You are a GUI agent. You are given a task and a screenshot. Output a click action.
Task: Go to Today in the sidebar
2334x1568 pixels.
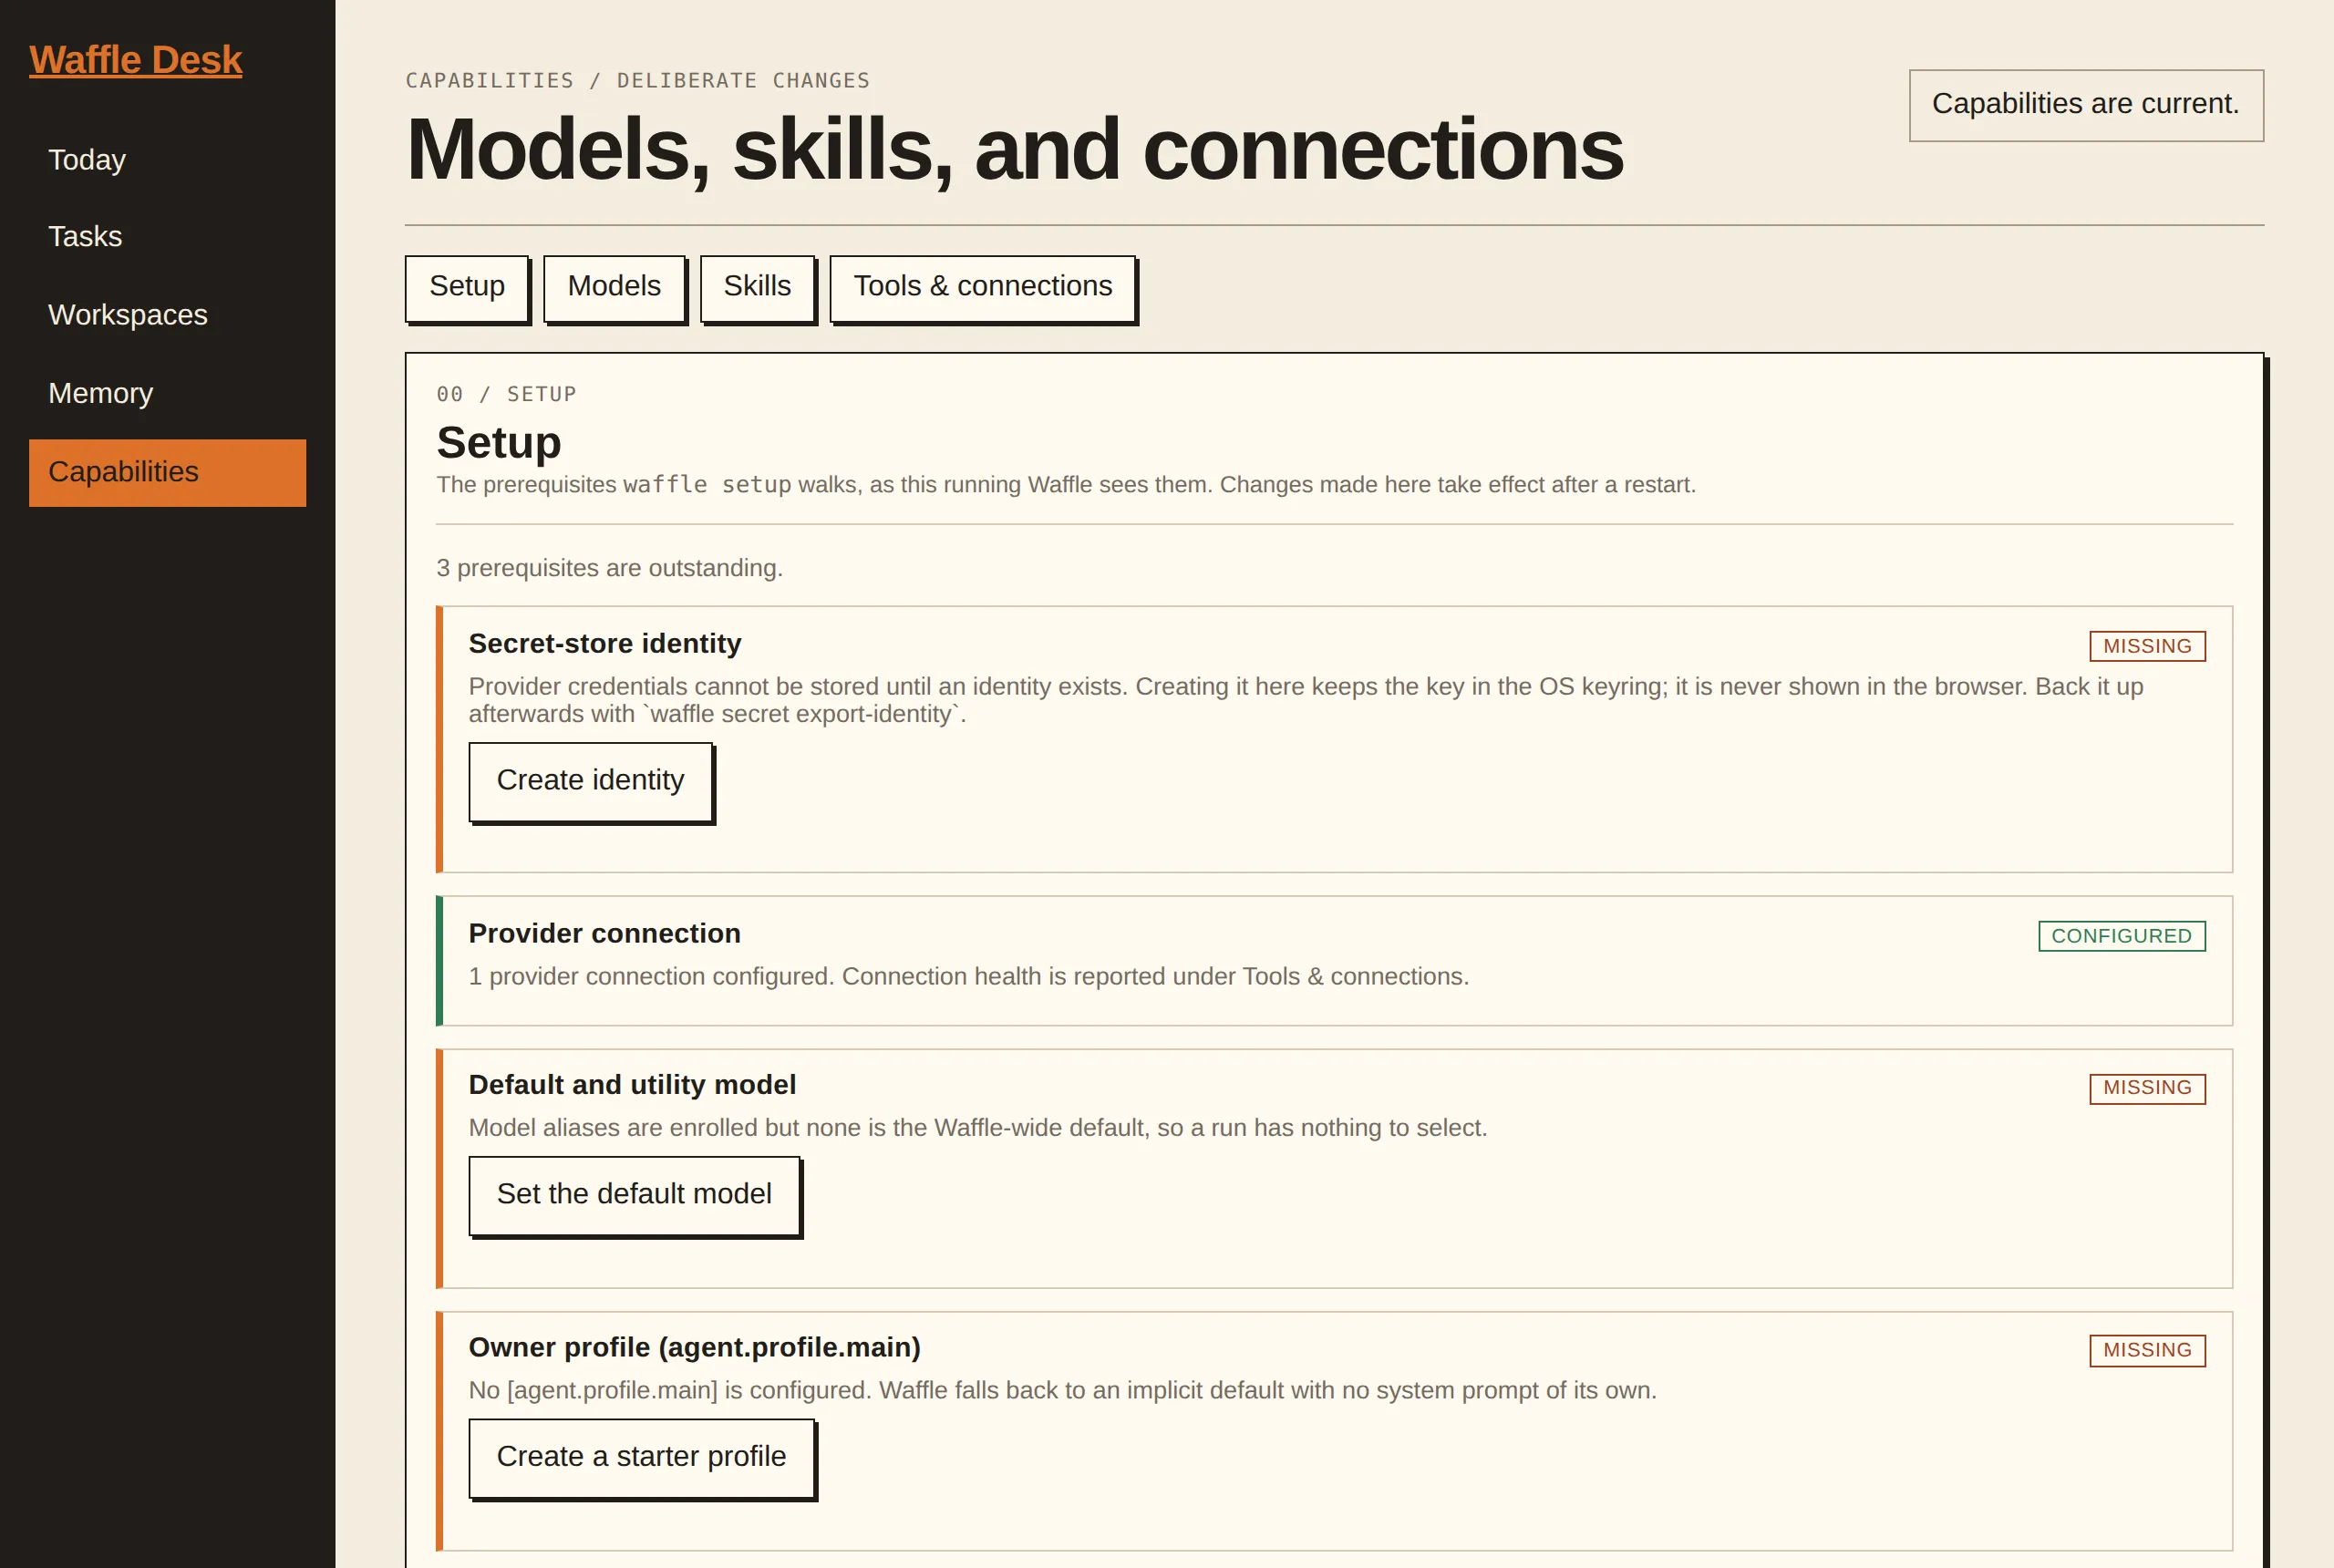[167, 160]
